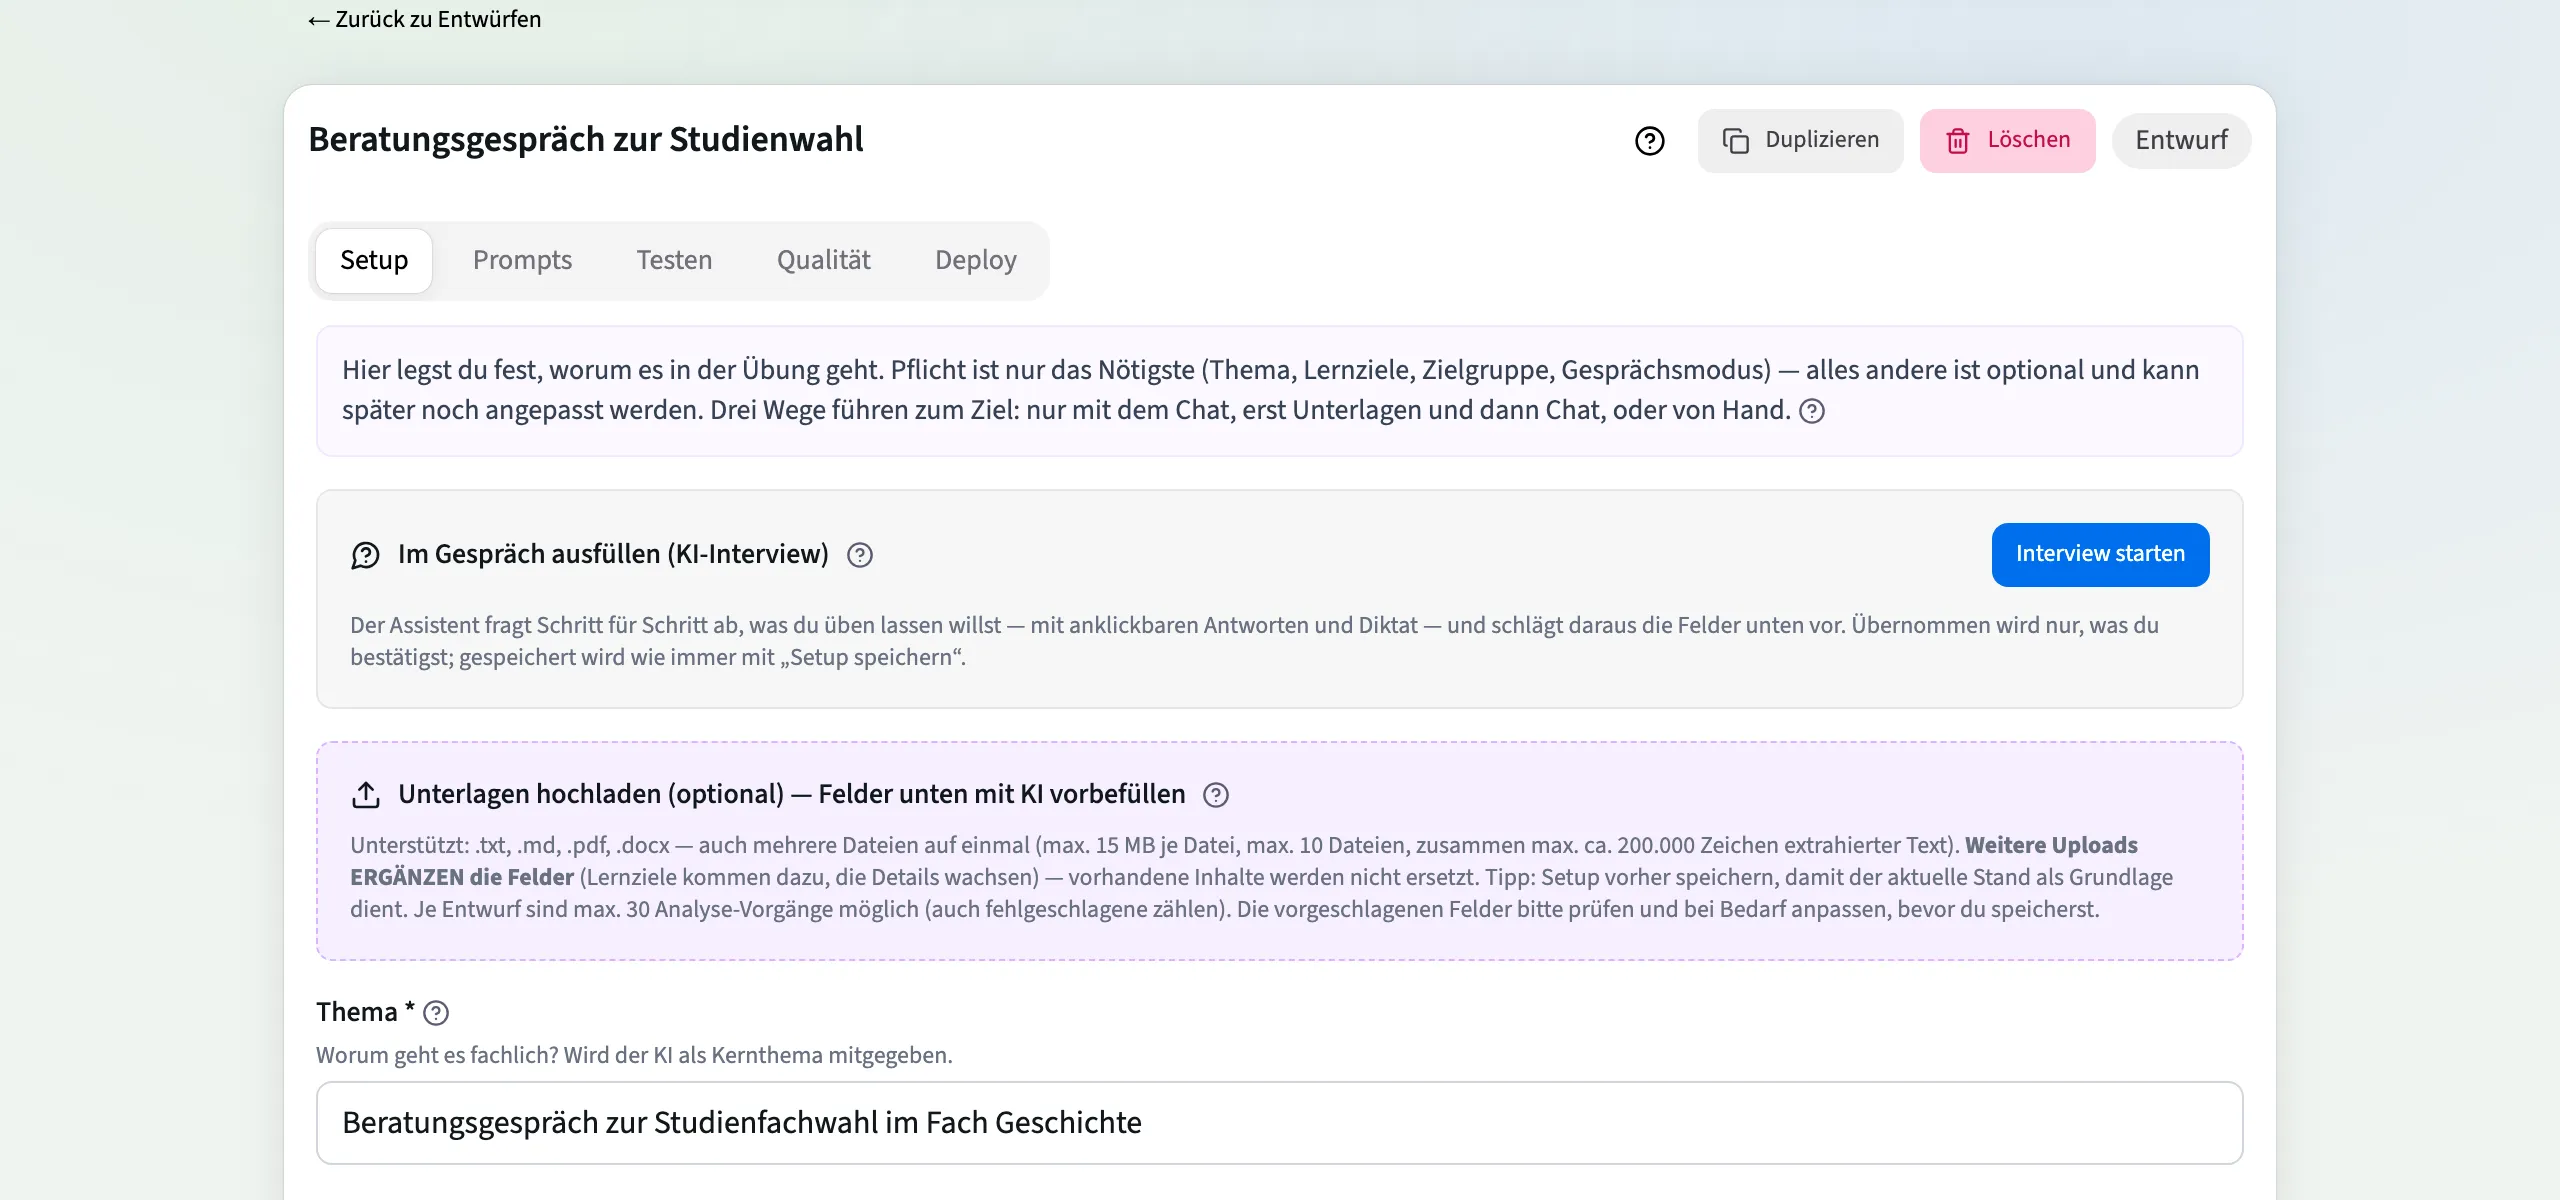Click "Im Gespräch ausfüllen (KI-Interview)" heading
Screen dimensions: 2560x1200
(x=613, y=555)
